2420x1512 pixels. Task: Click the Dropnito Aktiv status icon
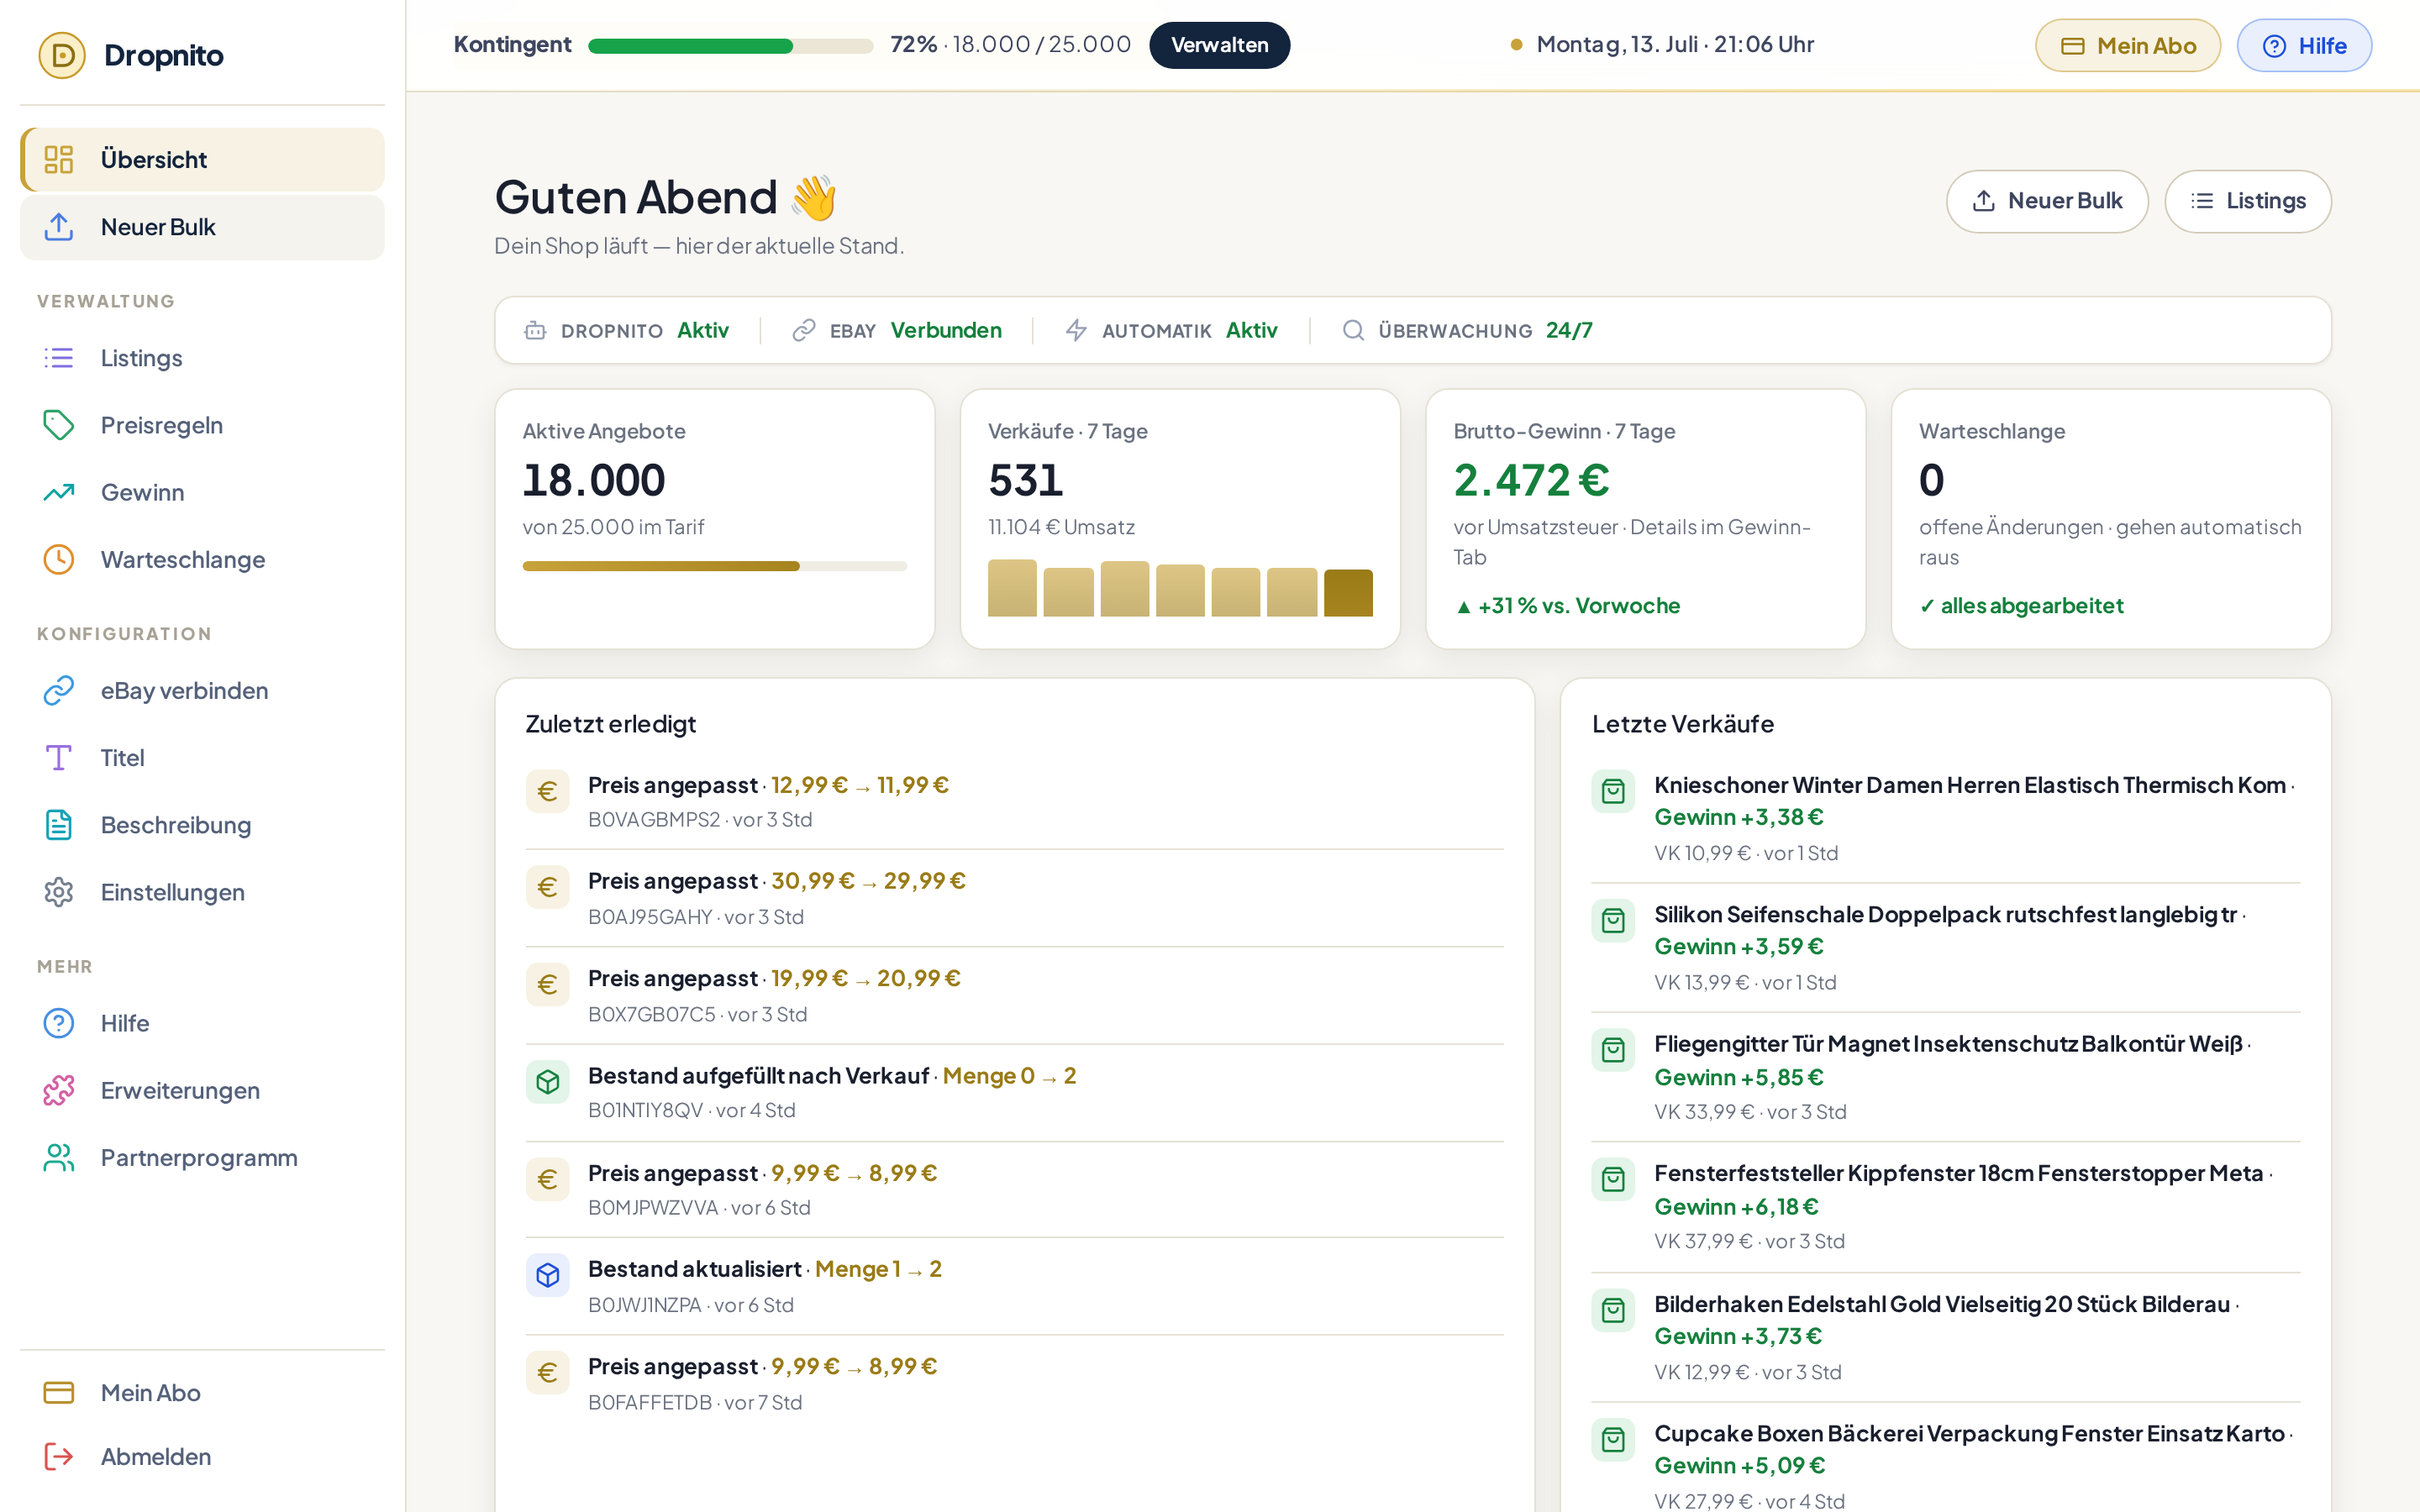(535, 330)
